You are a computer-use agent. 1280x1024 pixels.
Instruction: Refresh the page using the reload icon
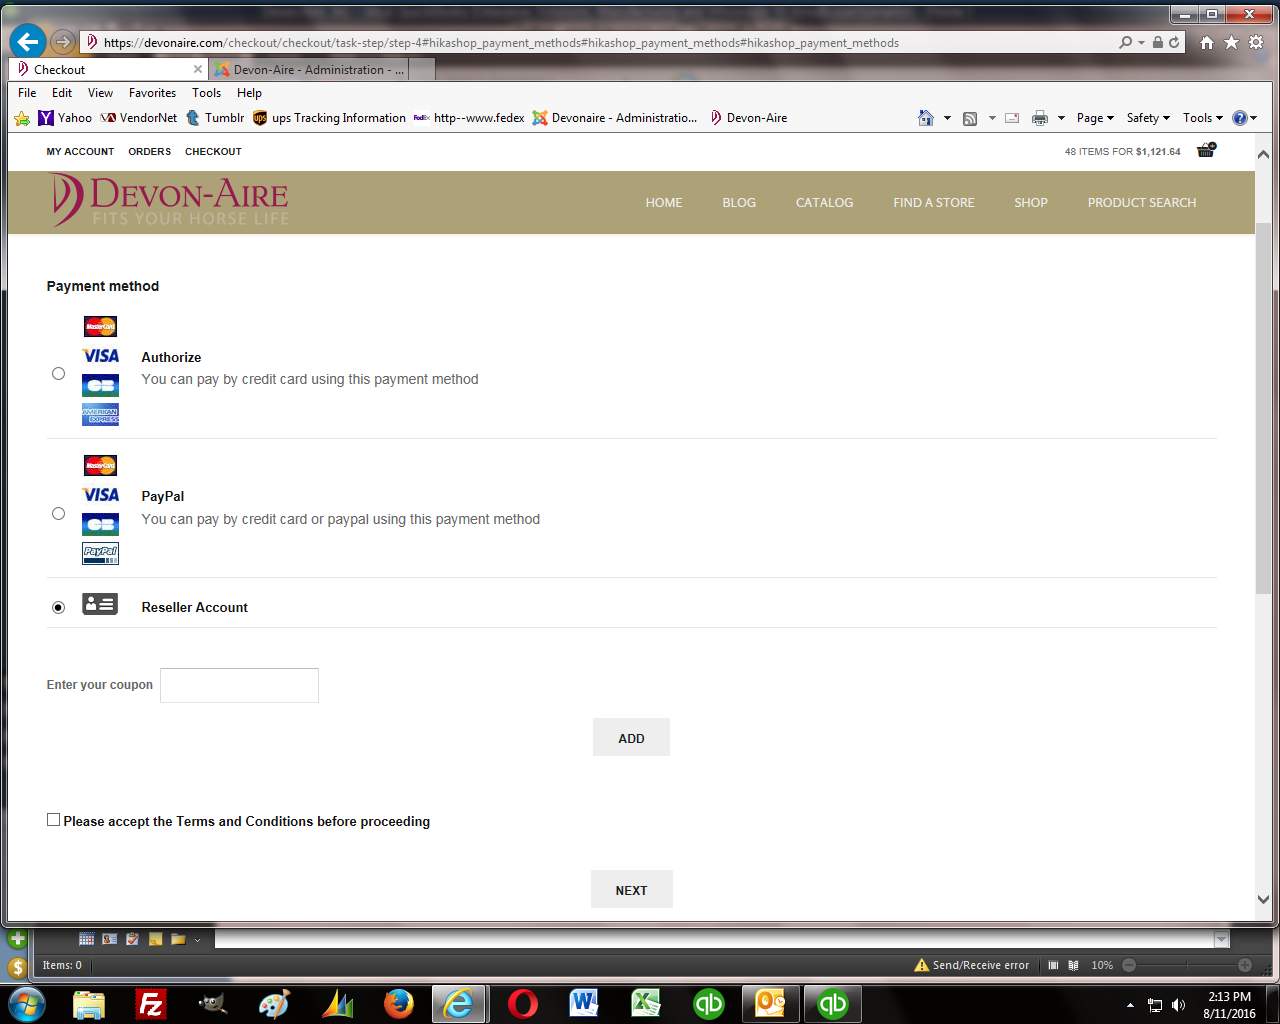pyautogui.click(x=1174, y=43)
